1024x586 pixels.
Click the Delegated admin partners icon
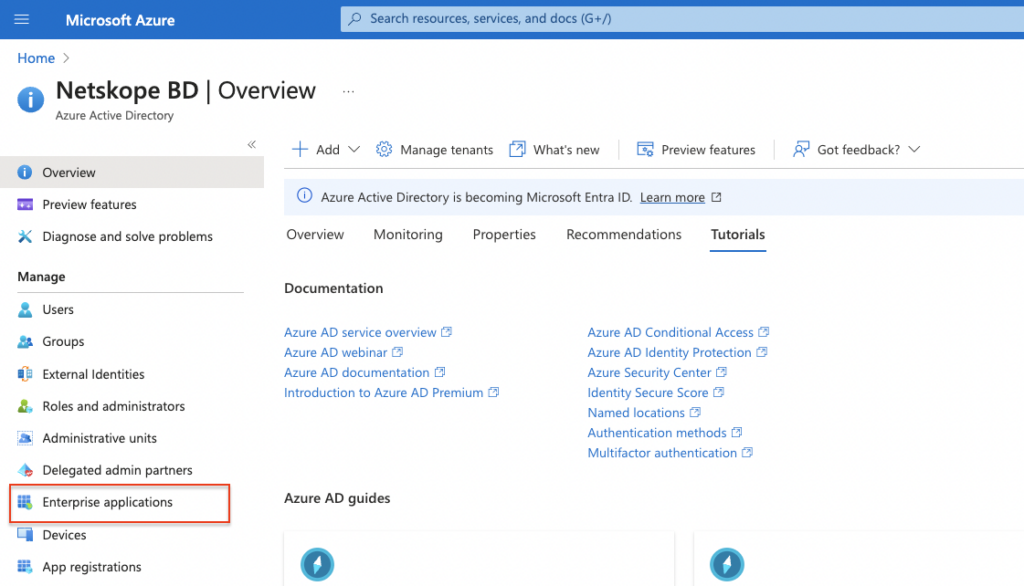(25, 470)
